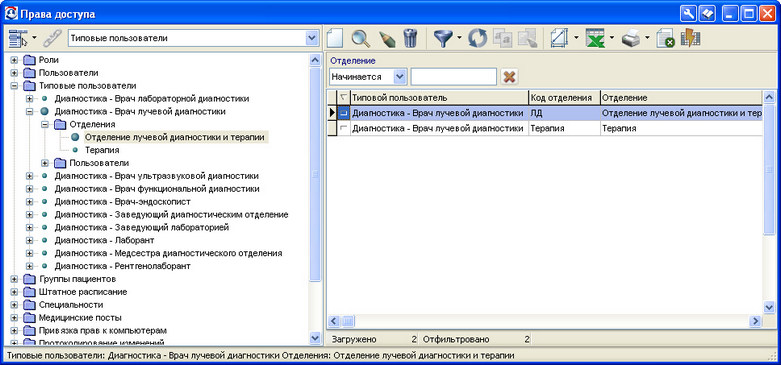Image resolution: width=781 pixels, height=365 pixels.
Task: Expand Диагностика - Врач ультразвуковой диагностики
Action: (x=29, y=176)
